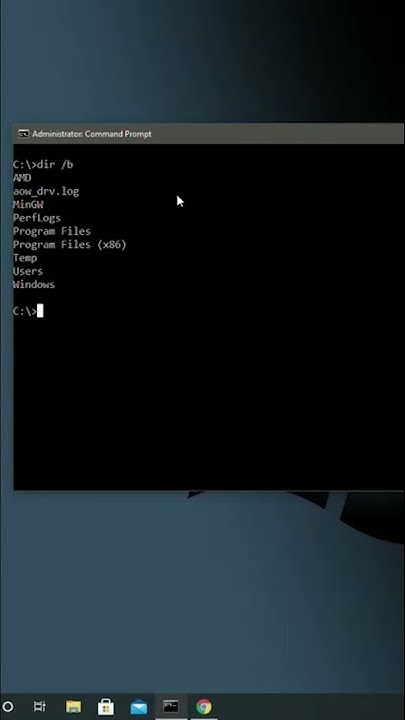This screenshot has width=405, height=720.
Task: Open the Mail app on the taskbar
Action: (139, 707)
